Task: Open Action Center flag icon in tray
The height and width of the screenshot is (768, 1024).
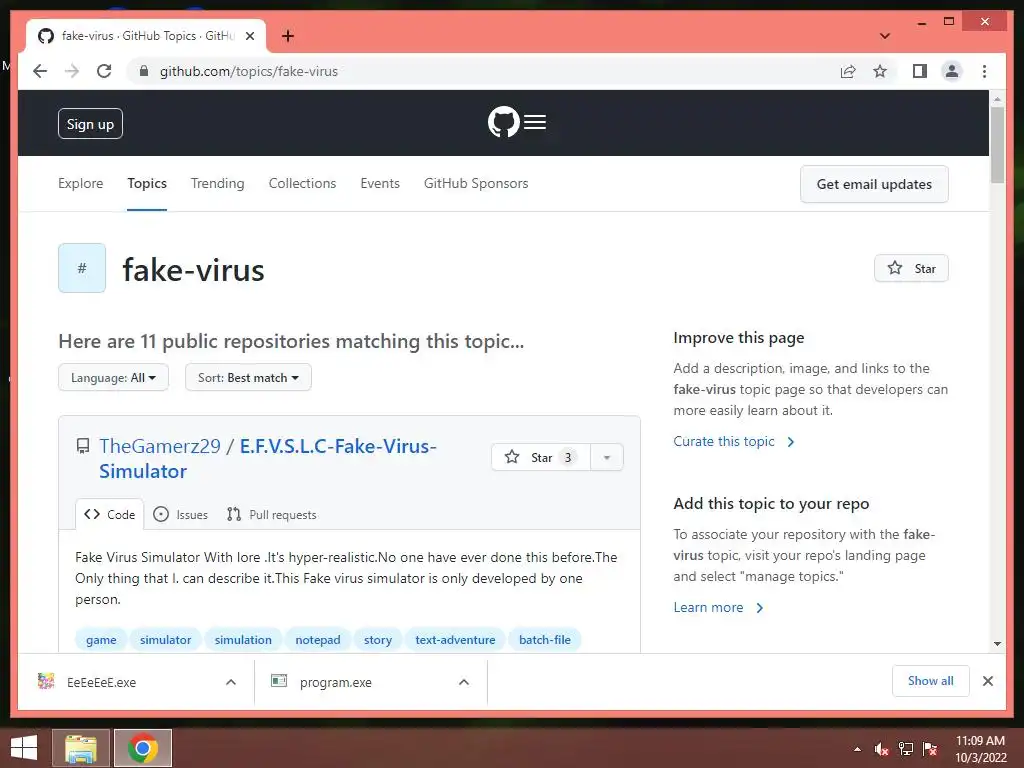Action: coord(930,749)
